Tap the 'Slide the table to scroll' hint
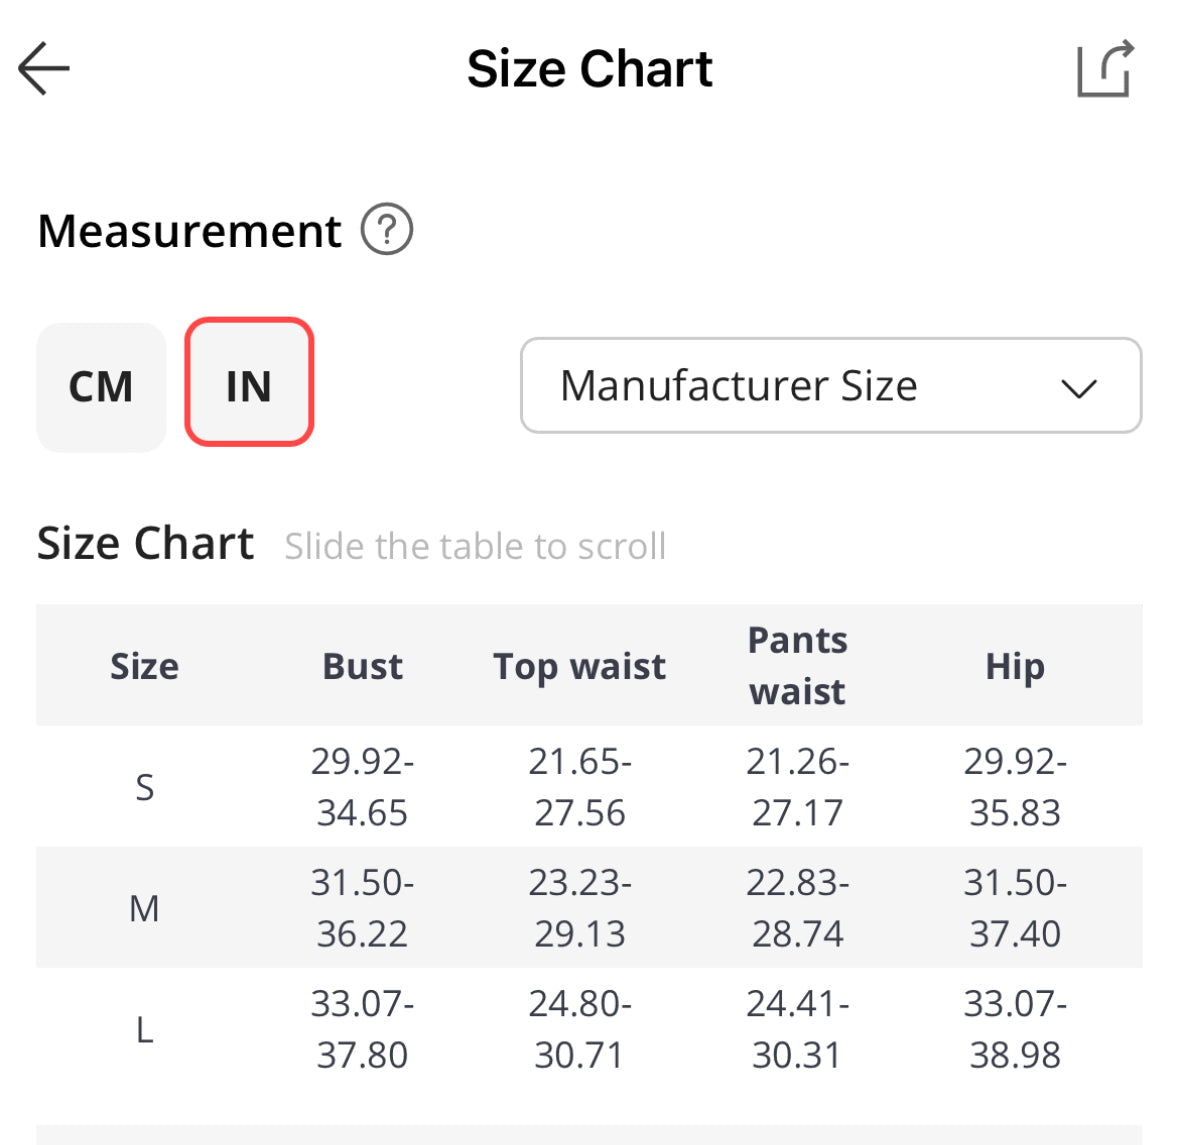Viewport: 1179px width, 1145px height. pos(475,546)
